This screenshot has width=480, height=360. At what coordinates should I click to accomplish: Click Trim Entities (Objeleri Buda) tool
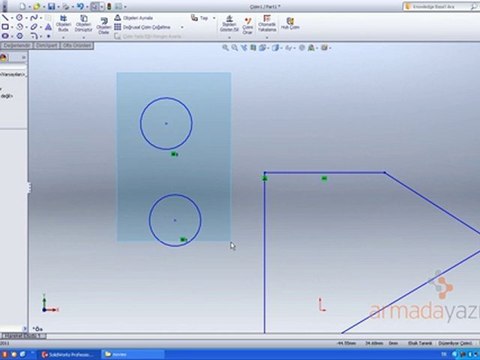point(63,23)
